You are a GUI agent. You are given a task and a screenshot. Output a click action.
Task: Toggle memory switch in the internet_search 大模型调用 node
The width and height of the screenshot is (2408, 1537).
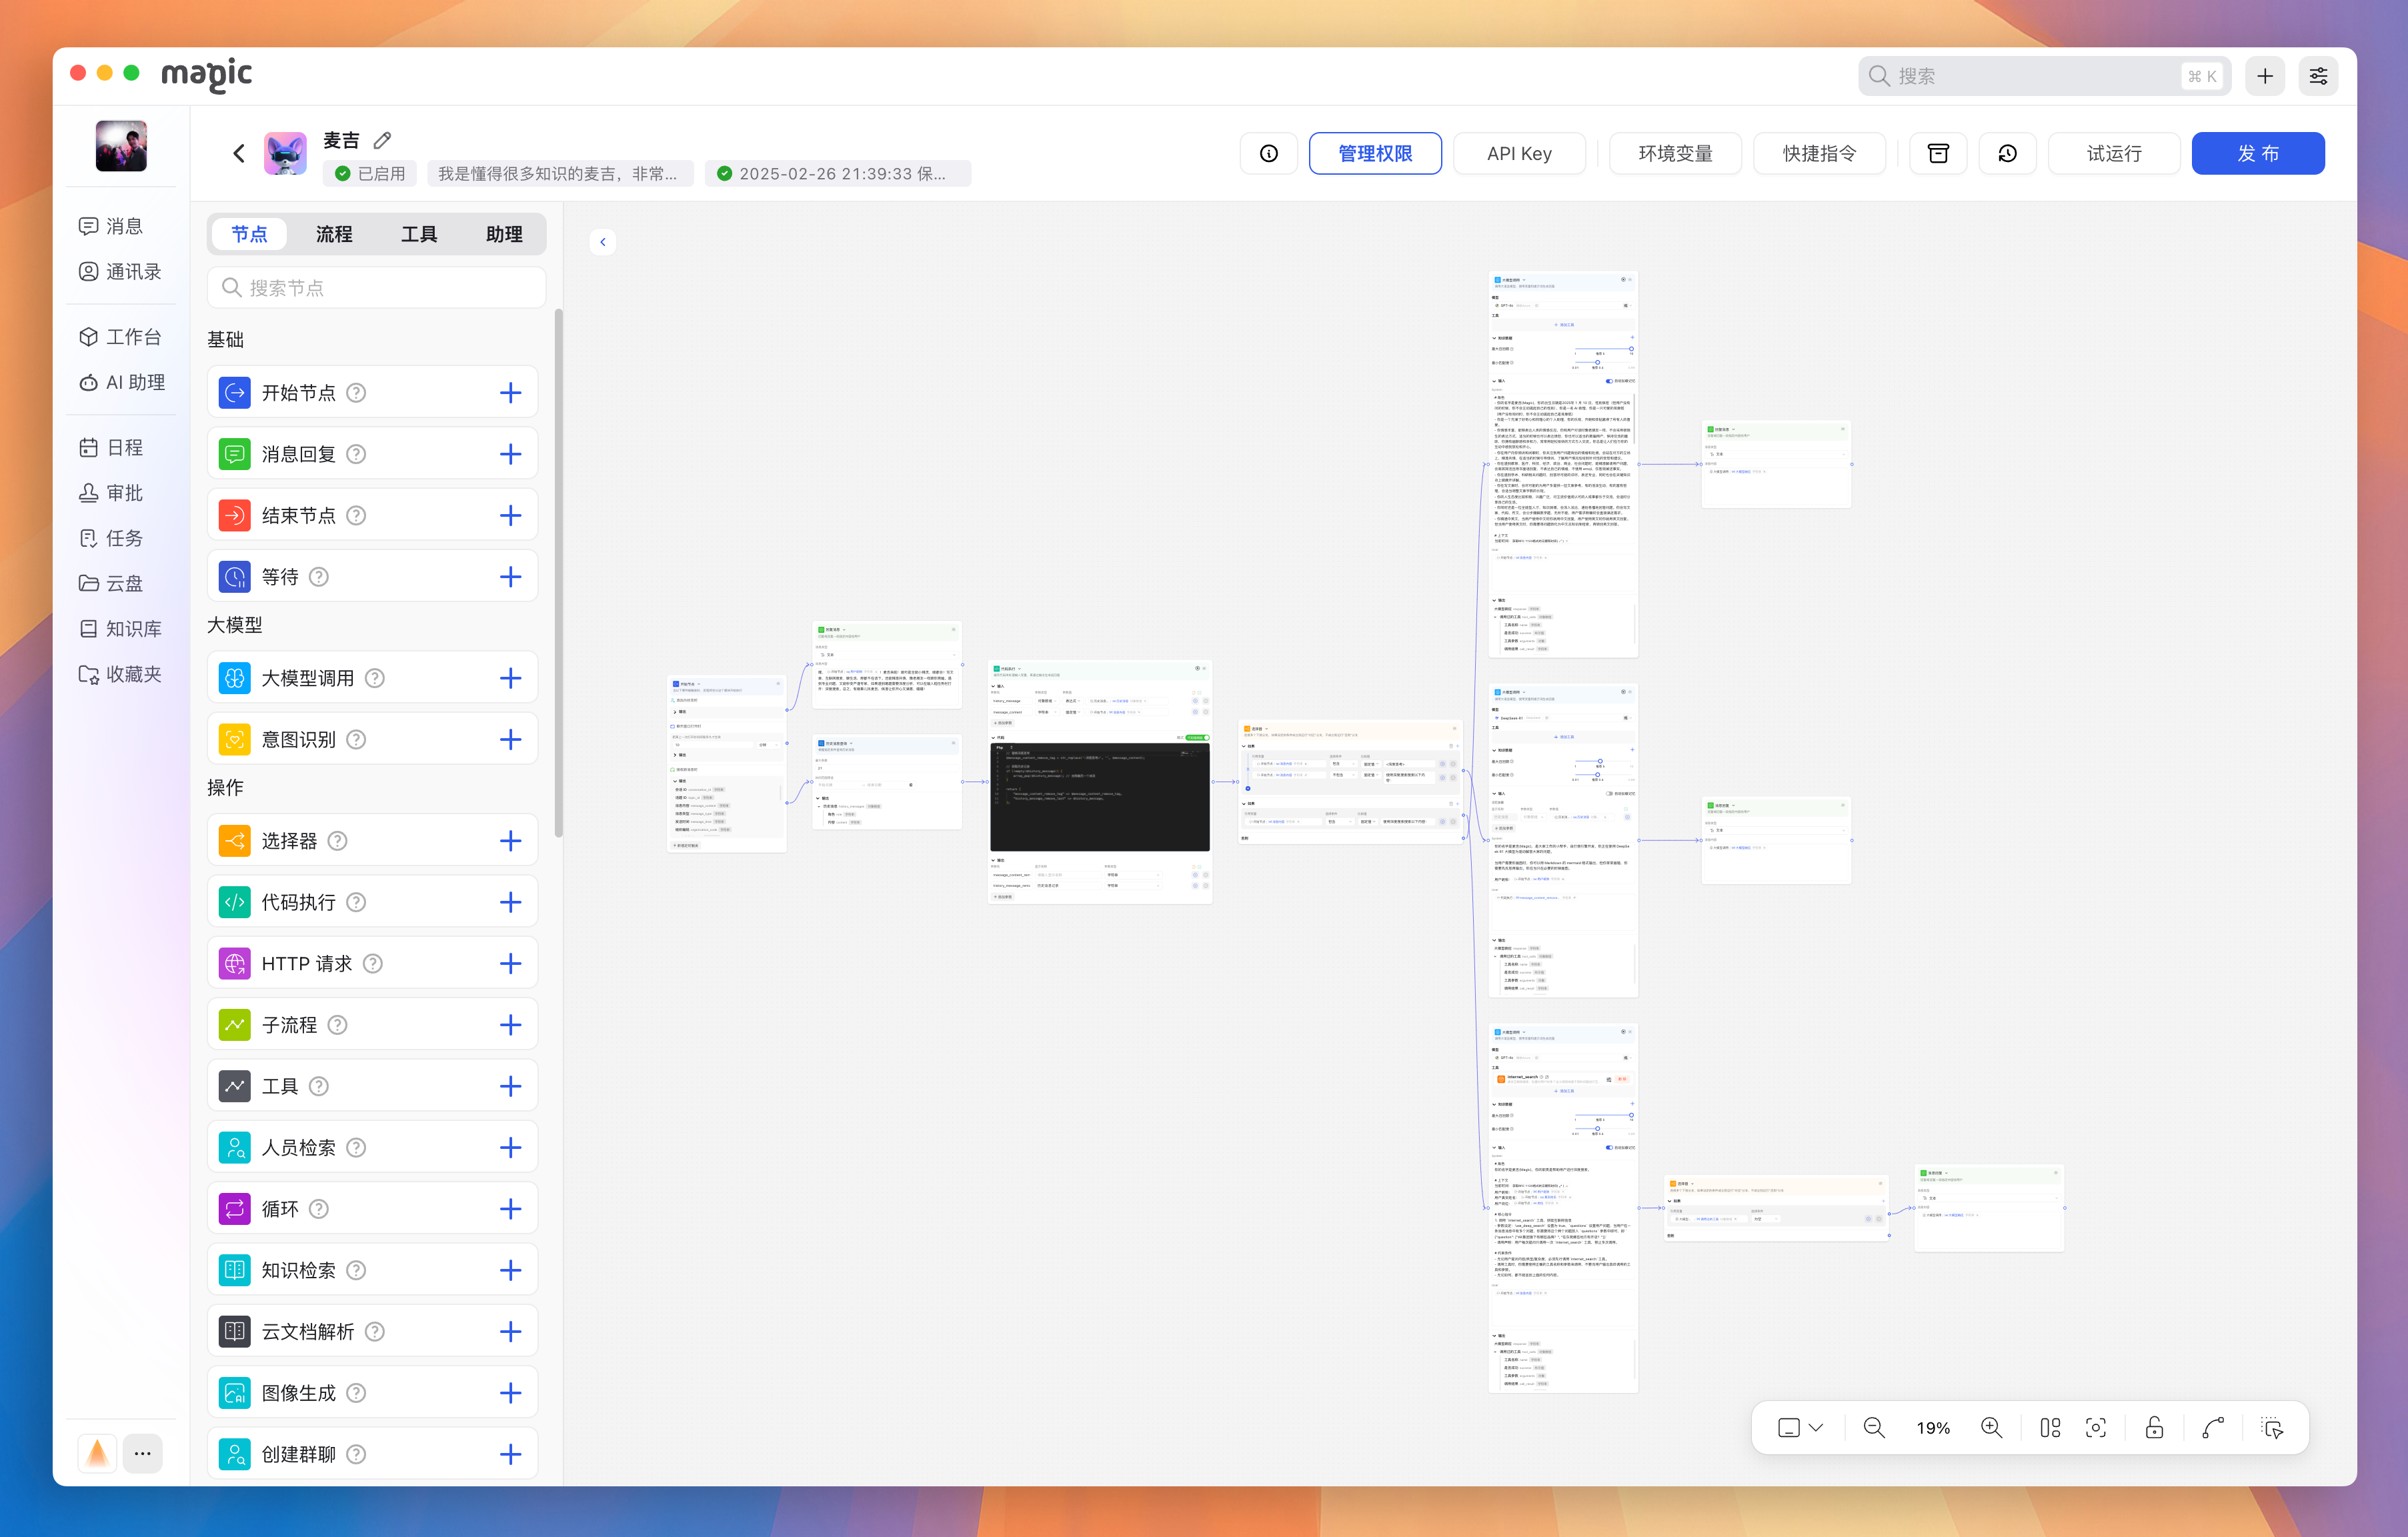(1609, 1148)
